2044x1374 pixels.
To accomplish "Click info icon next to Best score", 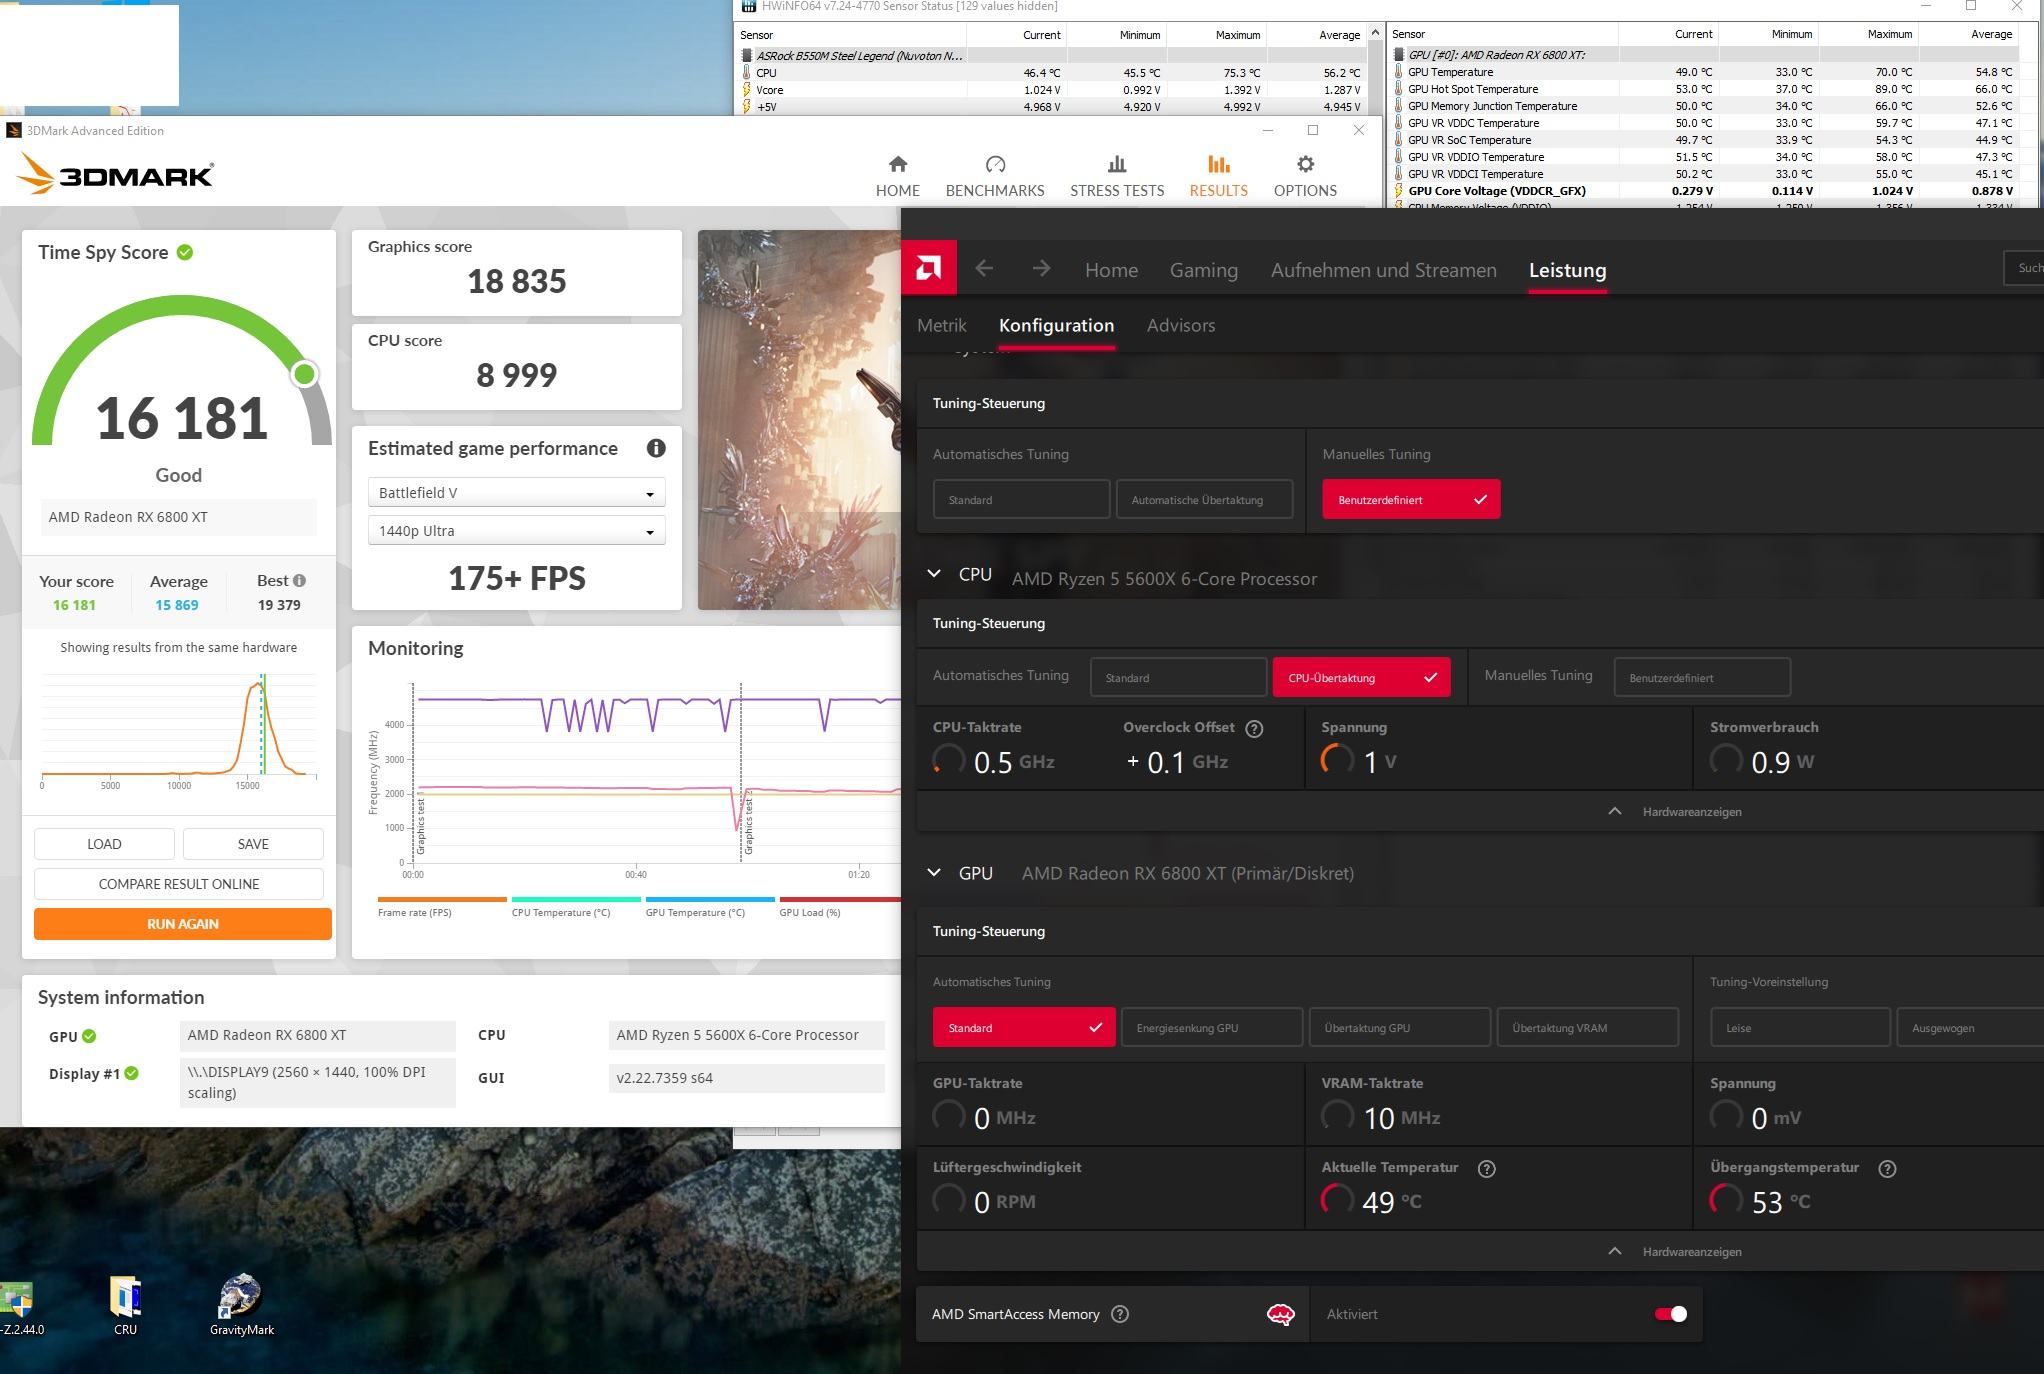I will pos(299,580).
